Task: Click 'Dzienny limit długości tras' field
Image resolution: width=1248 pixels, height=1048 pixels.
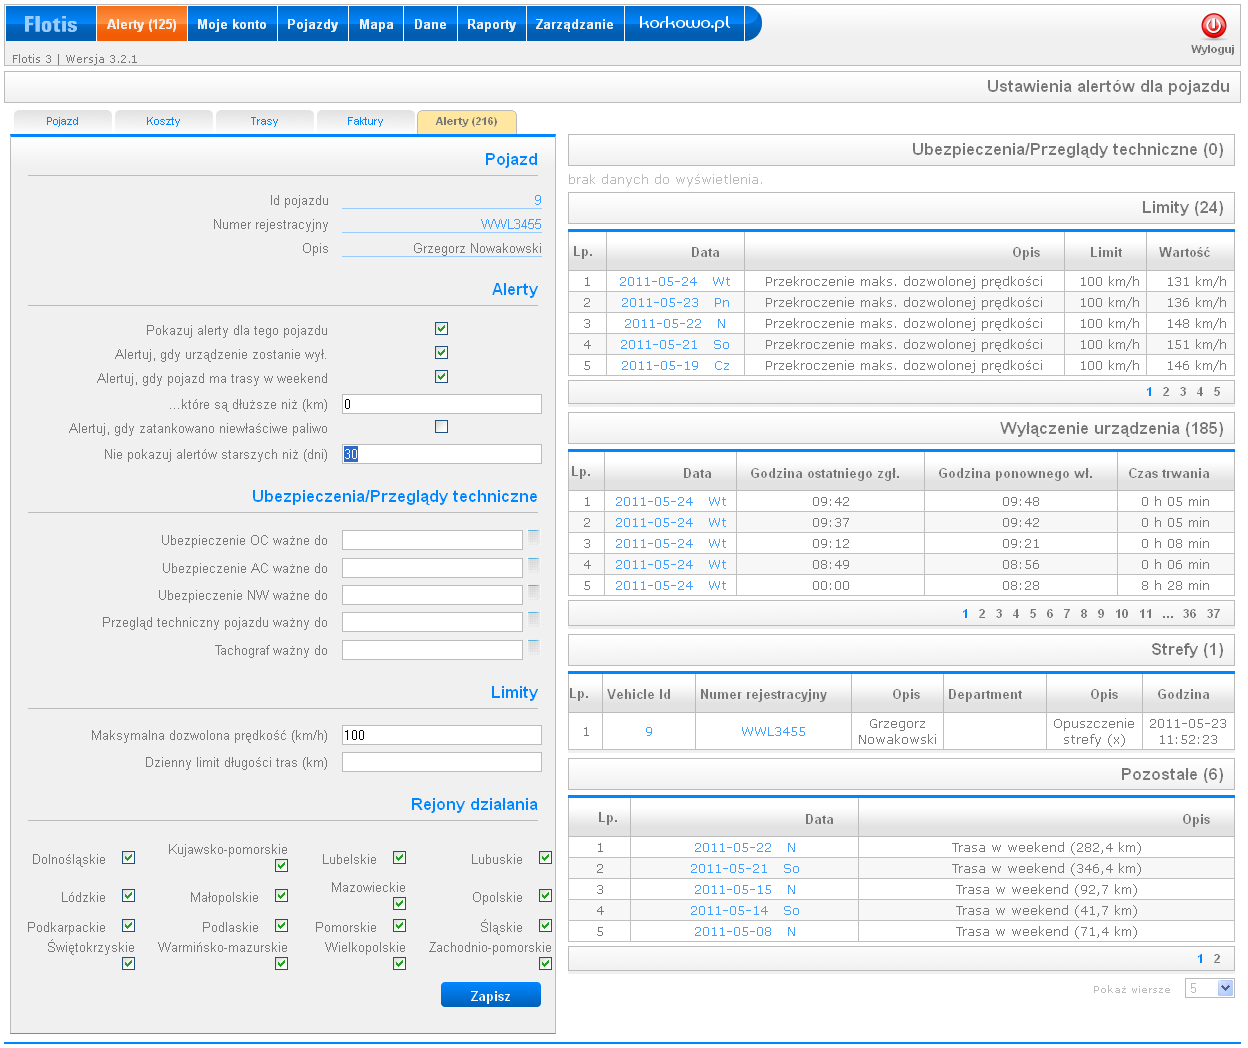Action: click(x=442, y=762)
